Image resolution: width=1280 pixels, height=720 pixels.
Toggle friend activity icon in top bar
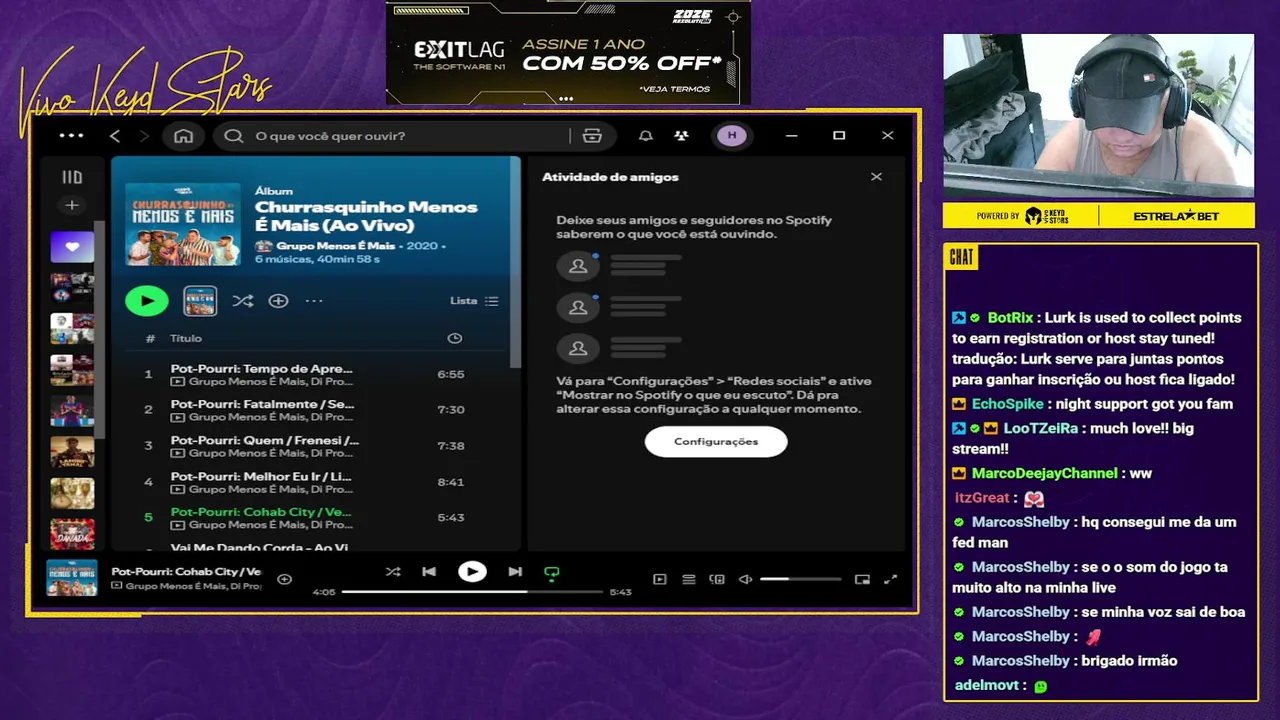(681, 135)
